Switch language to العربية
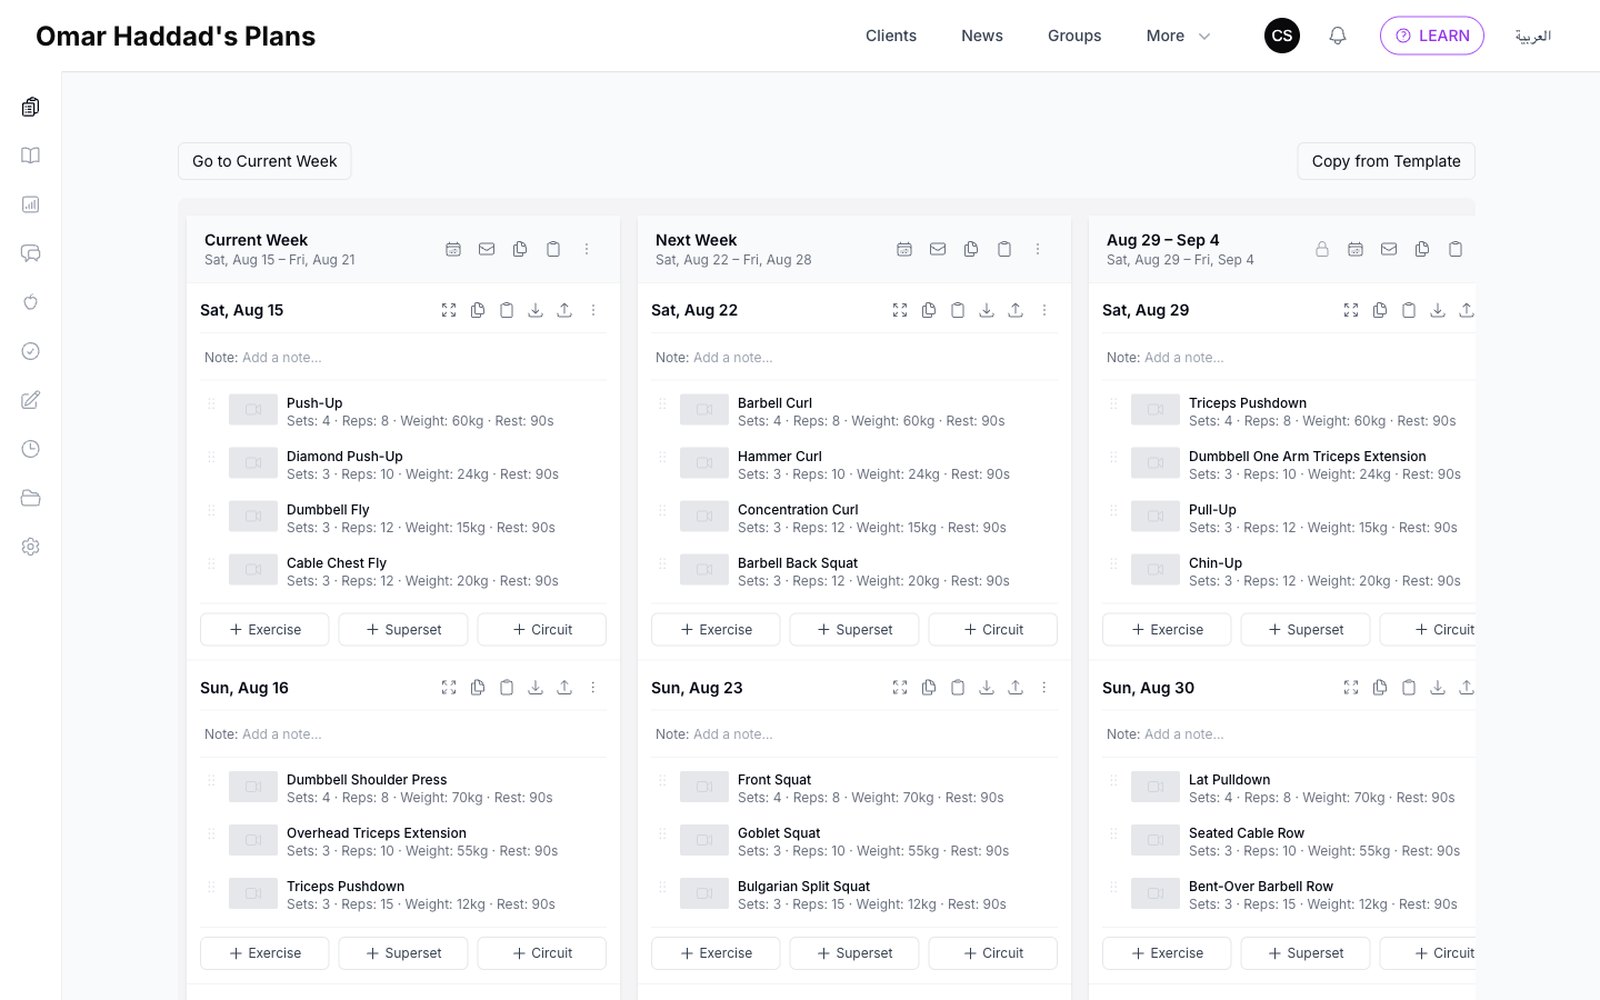Image resolution: width=1600 pixels, height=1000 pixels. click(x=1533, y=36)
